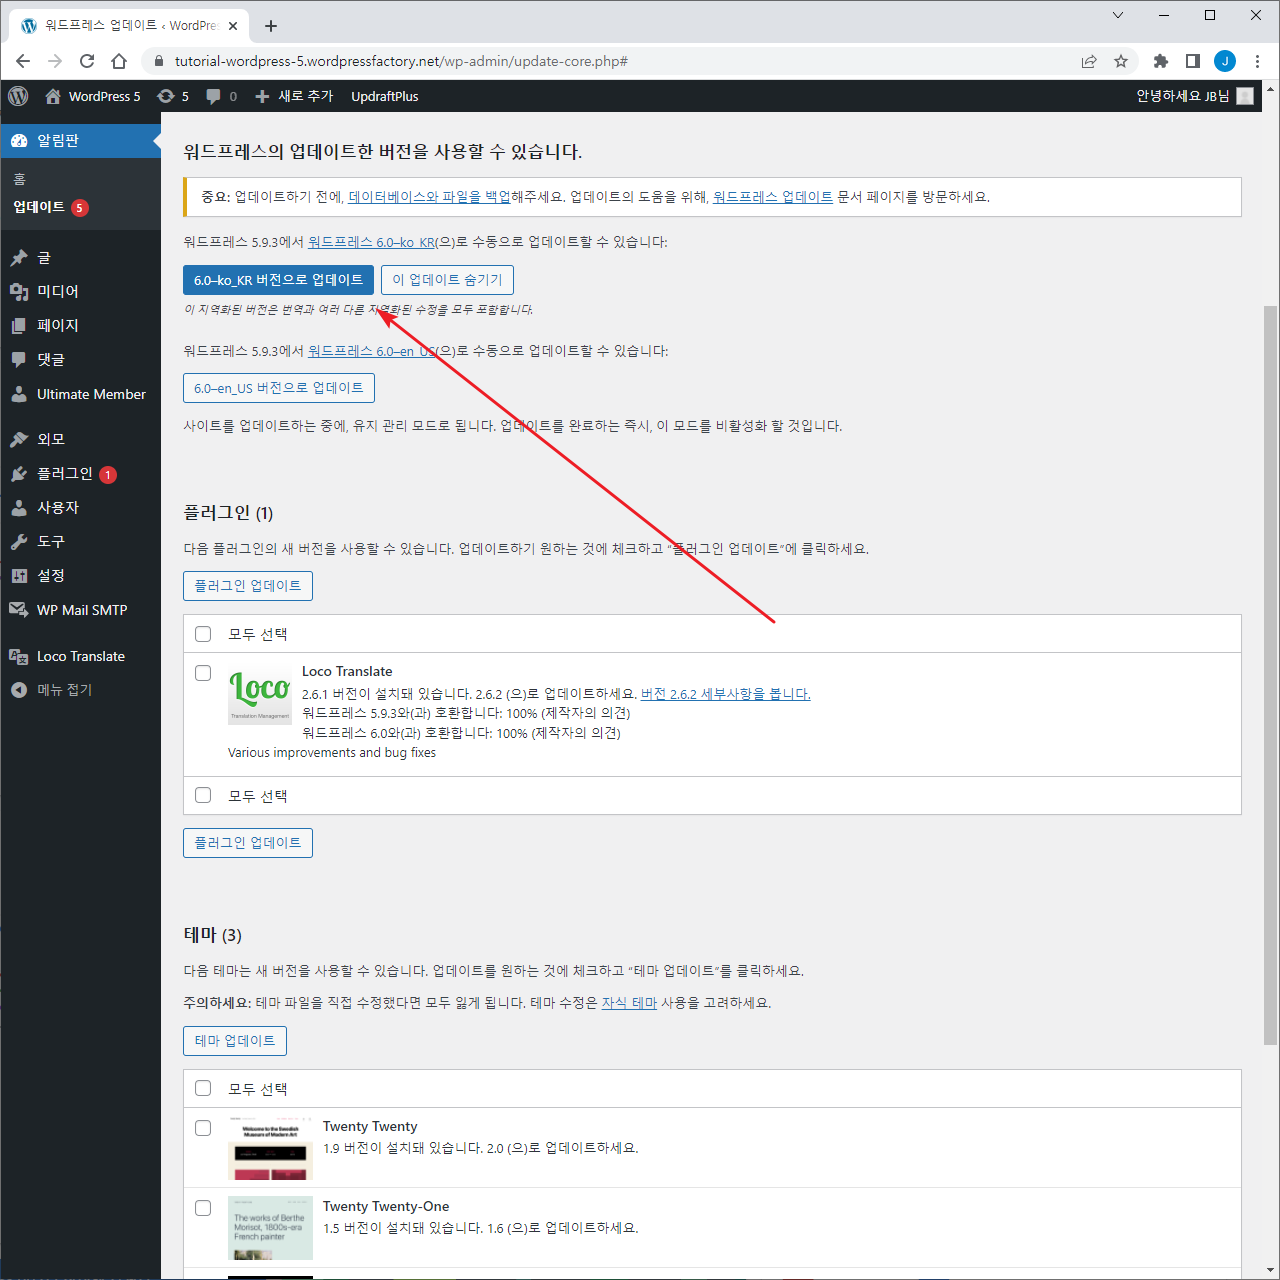This screenshot has width=1280, height=1280.
Task: Click the 테마 업데이트 button
Action: 235,1041
